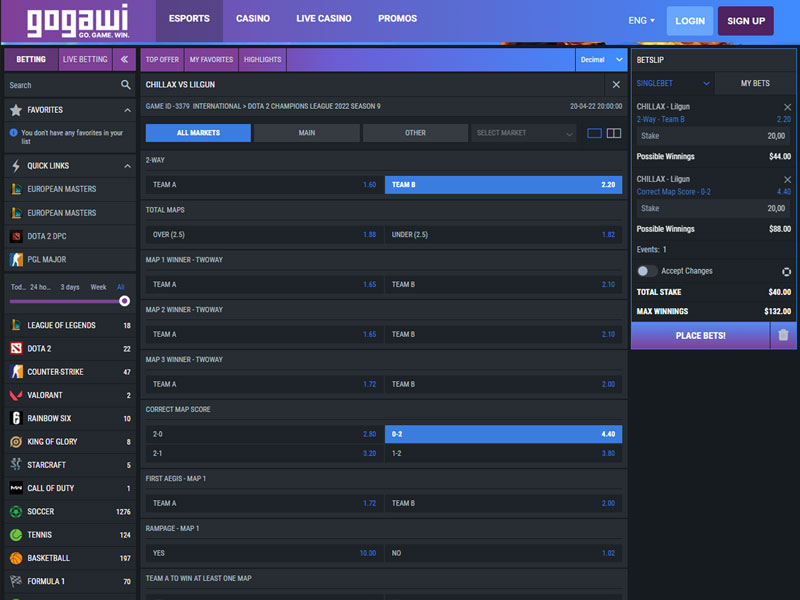Close the Chillax vs Lilgun match panel
Screen dimensions: 800x600
coord(616,85)
